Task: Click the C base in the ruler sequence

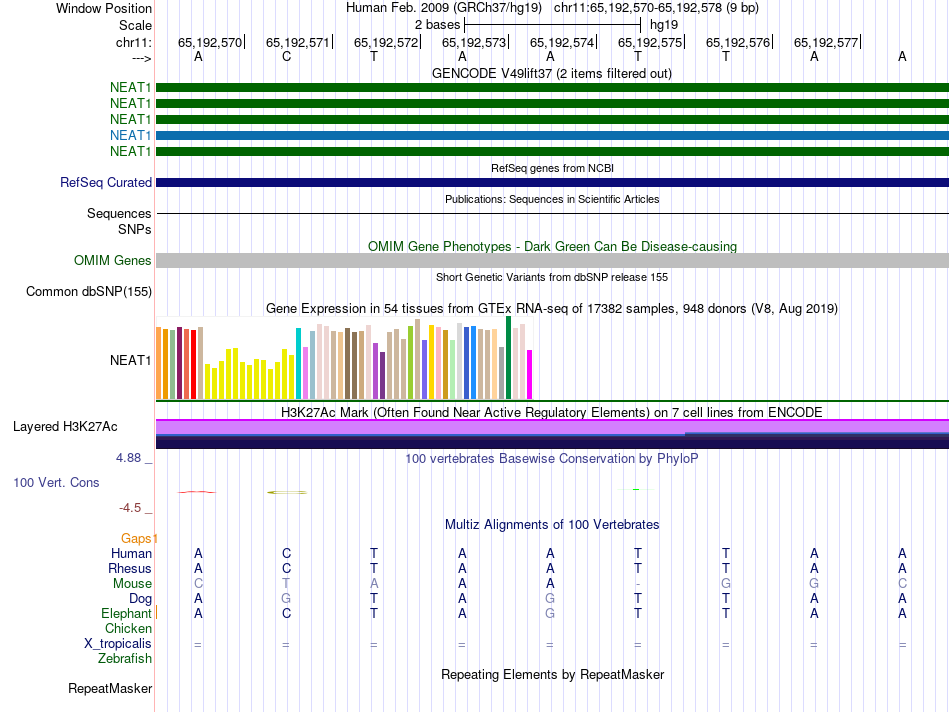Action: 287,56
